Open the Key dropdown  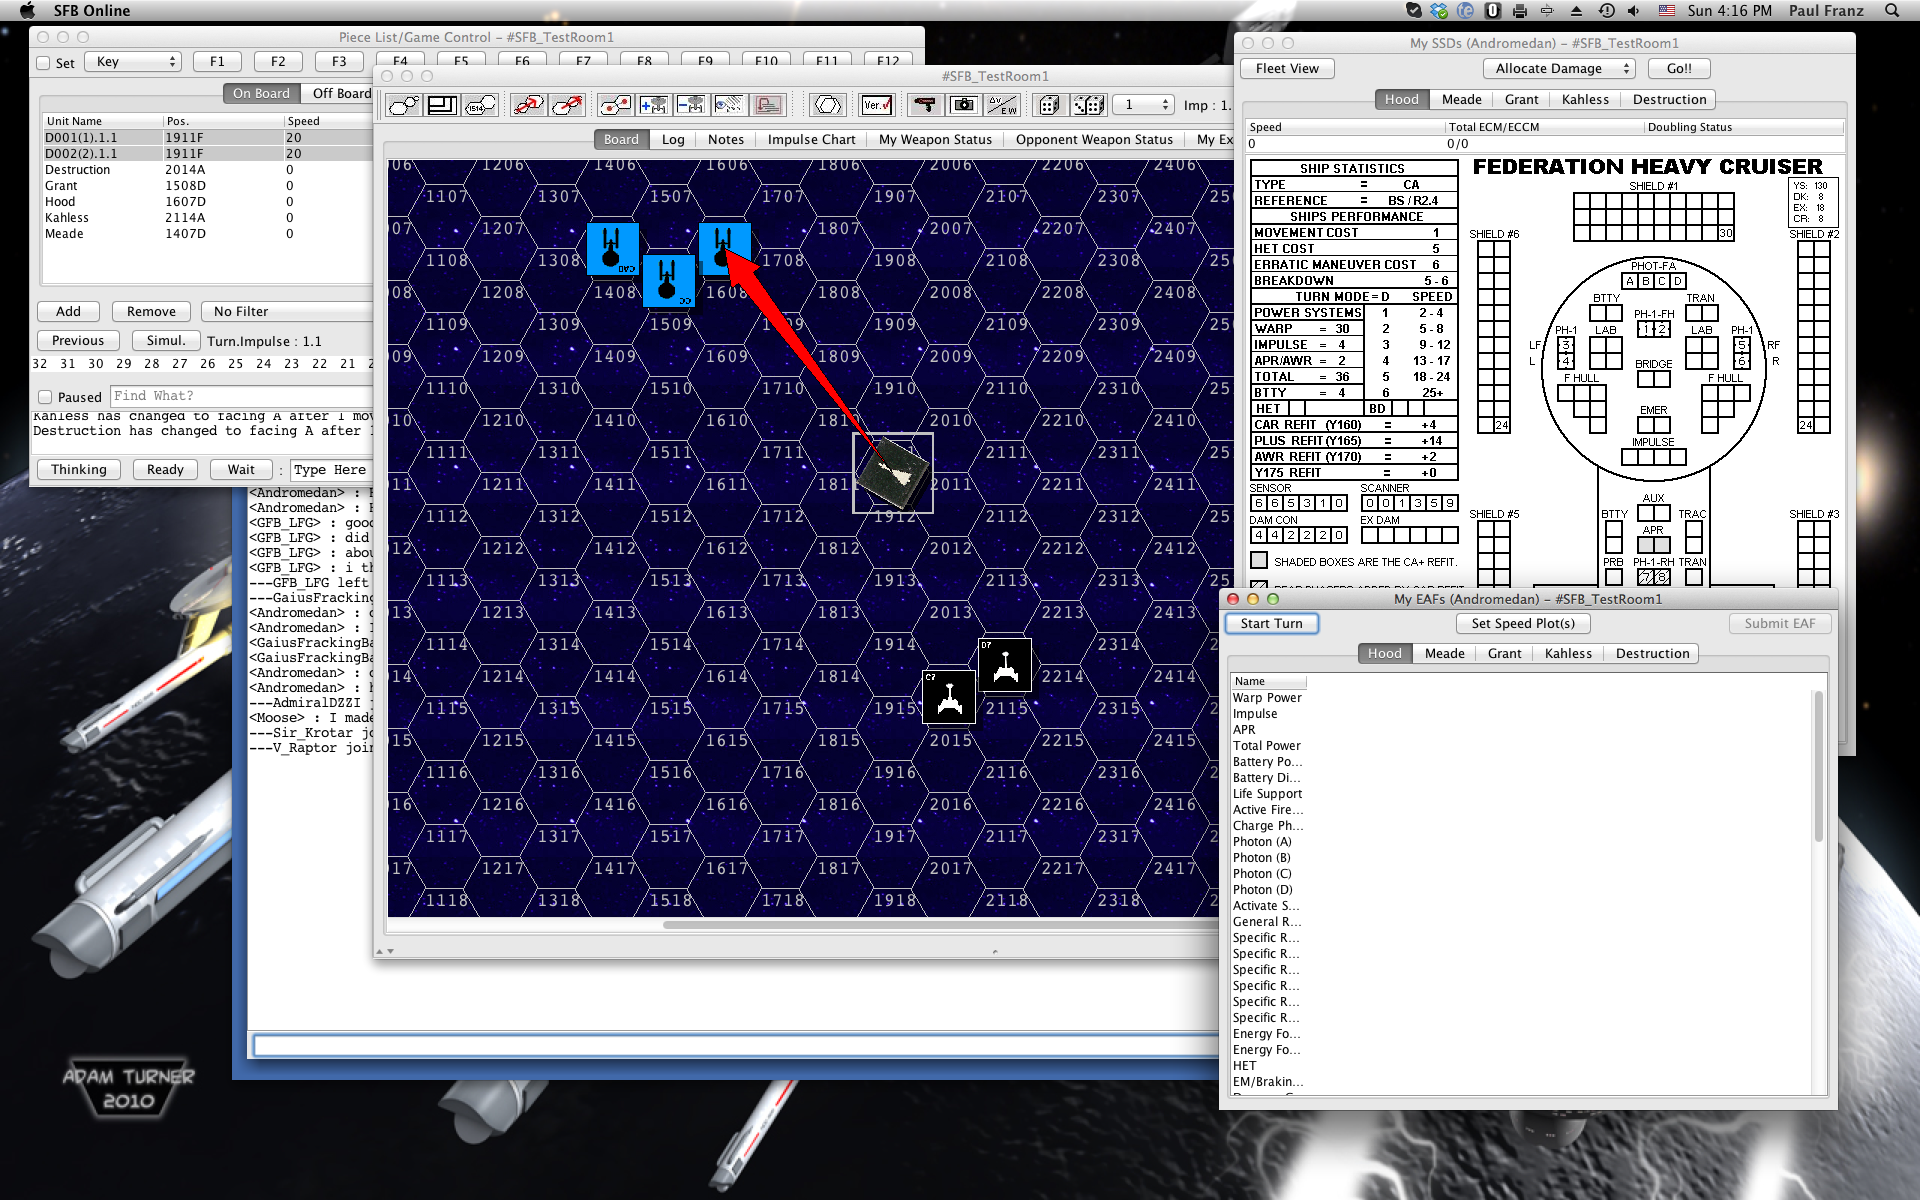pyautogui.click(x=133, y=62)
